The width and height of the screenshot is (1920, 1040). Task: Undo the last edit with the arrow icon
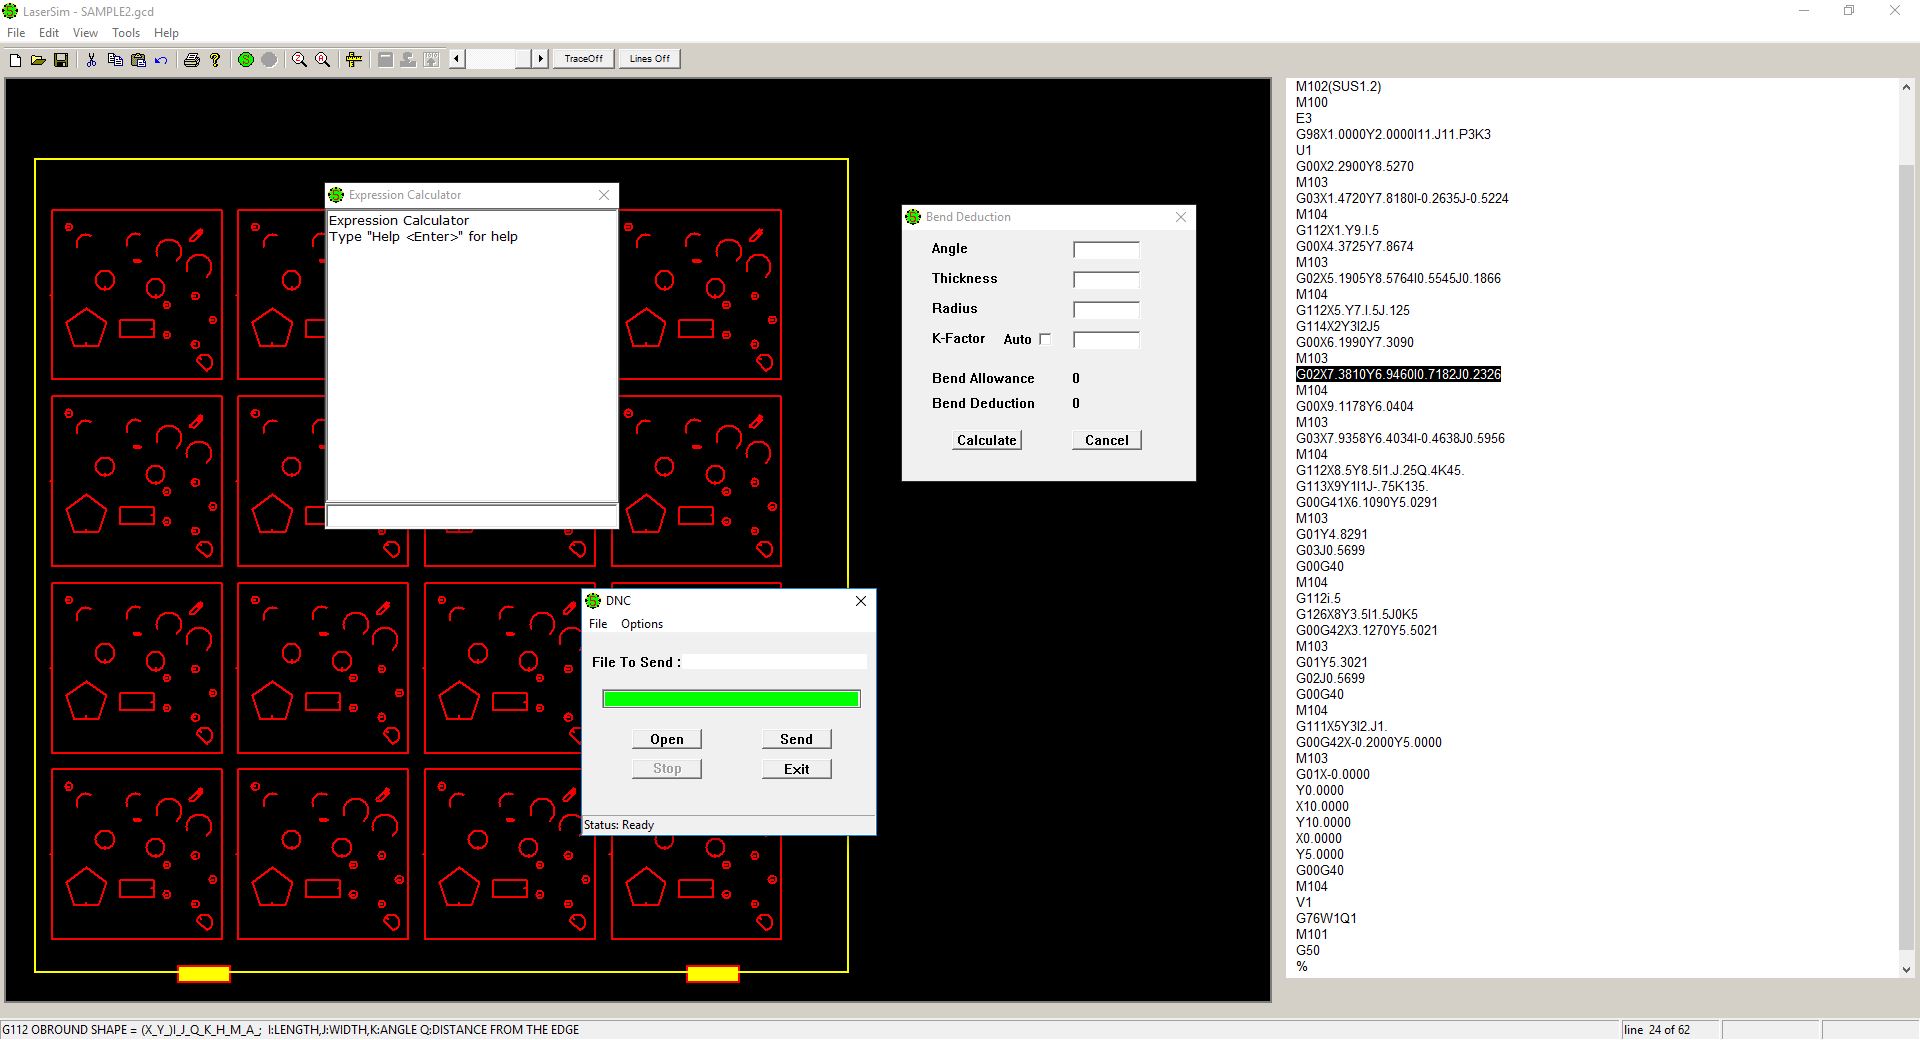(x=161, y=60)
